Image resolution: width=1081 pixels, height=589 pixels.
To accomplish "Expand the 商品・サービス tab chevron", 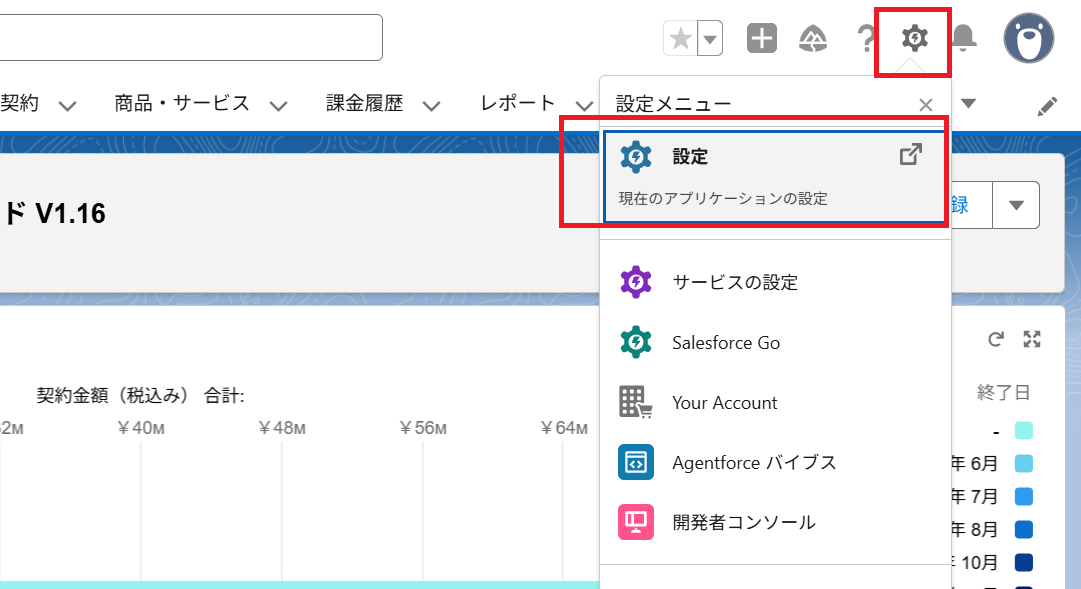I will click(x=279, y=105).
